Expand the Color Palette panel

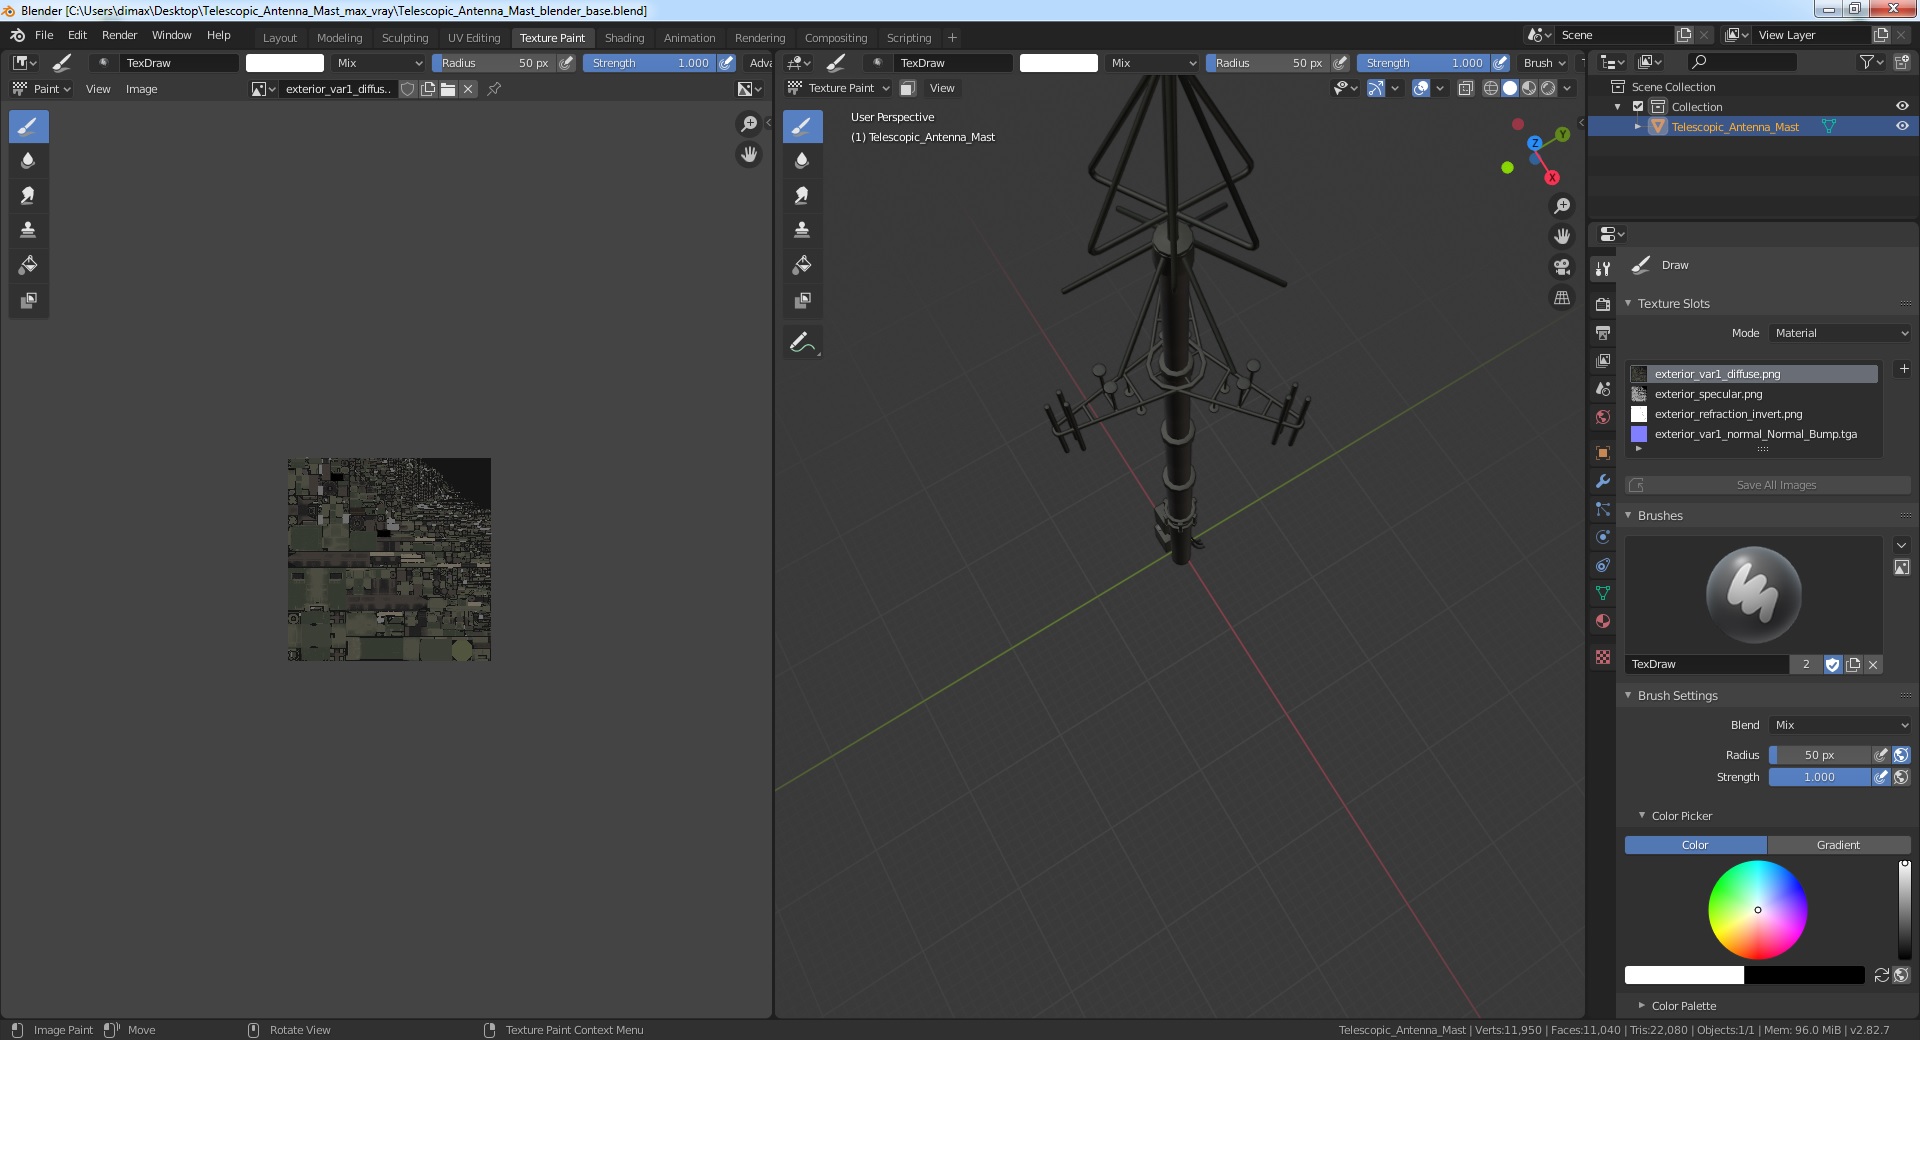pyautogui.click(x=1642, y=1006)
